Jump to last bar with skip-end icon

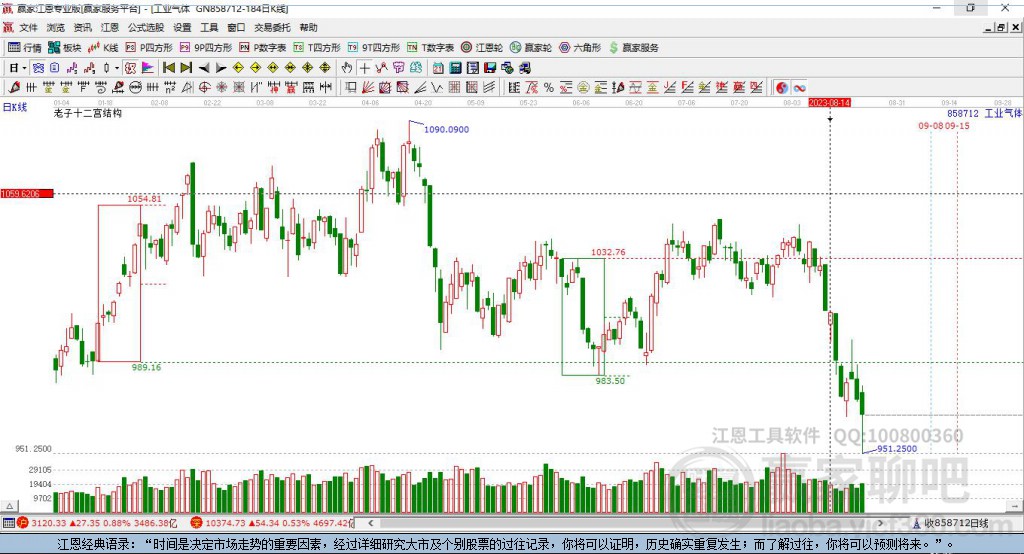[186, 68]
